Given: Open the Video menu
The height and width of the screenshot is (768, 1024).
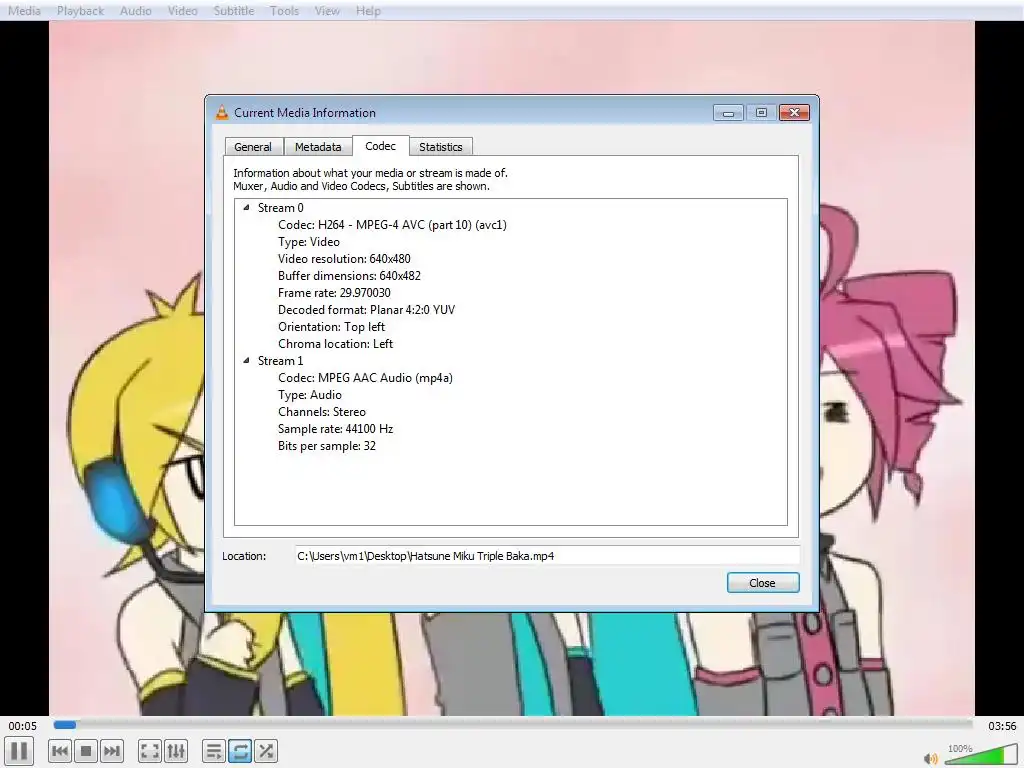Looking at the screenshot, I should [x=182, y=10].
